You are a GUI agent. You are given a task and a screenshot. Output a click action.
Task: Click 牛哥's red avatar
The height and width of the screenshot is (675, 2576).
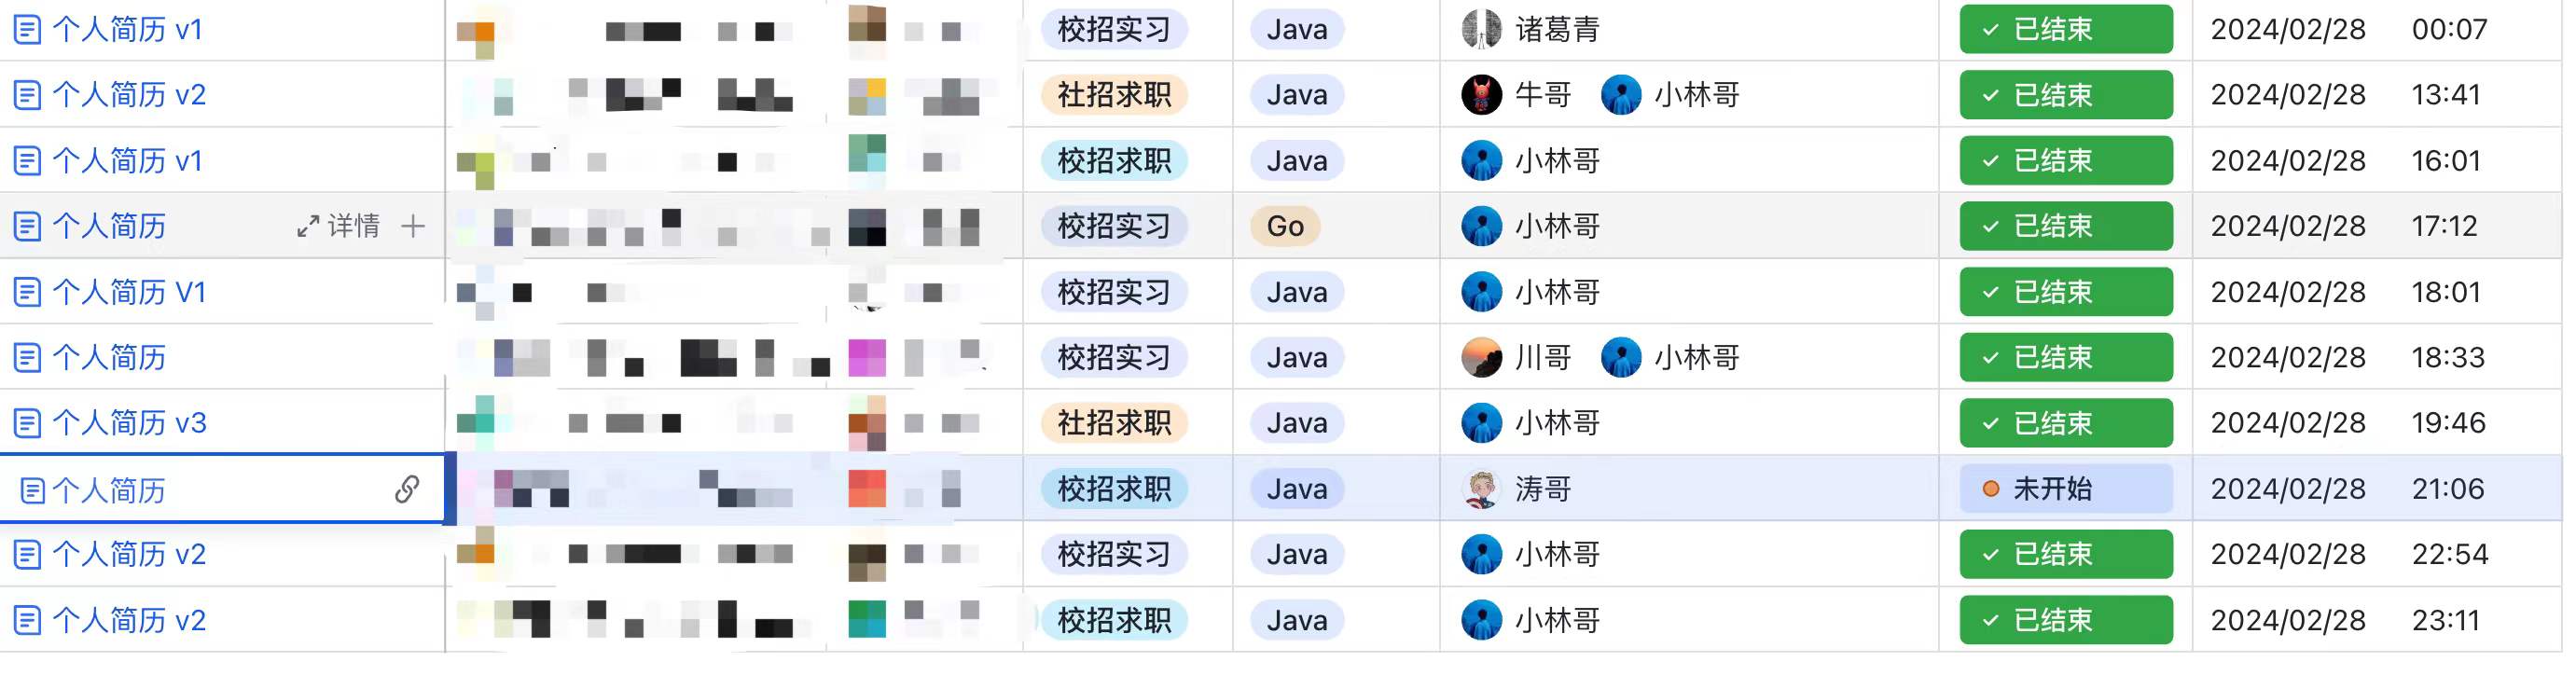[x=1481, y=95]
